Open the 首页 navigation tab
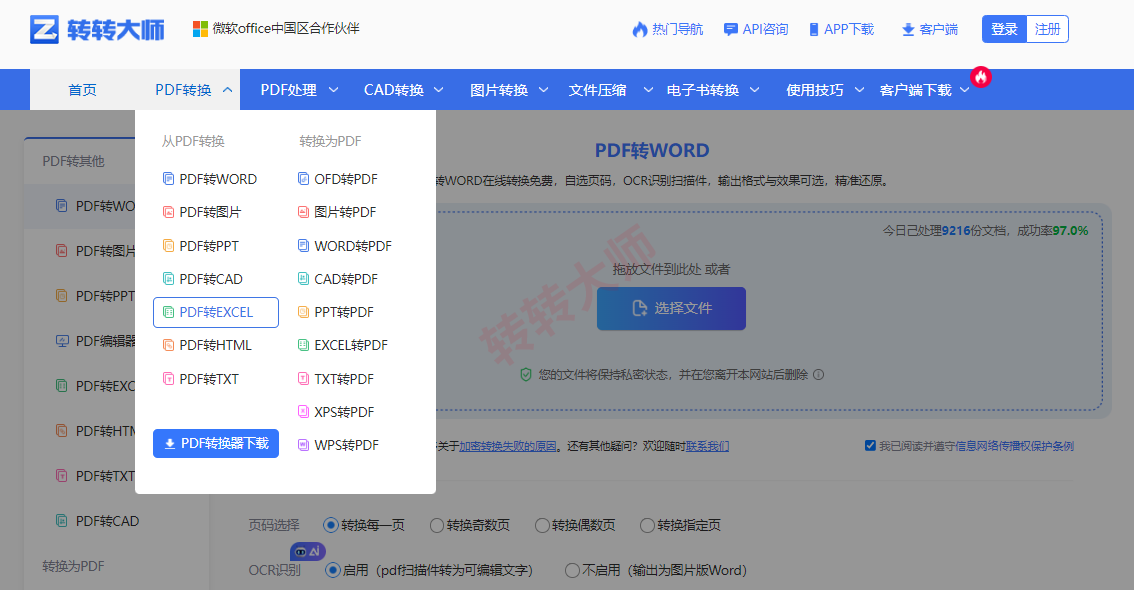Image resolution: width=1134 pixels, height=590 pixels. pos(82,90)
